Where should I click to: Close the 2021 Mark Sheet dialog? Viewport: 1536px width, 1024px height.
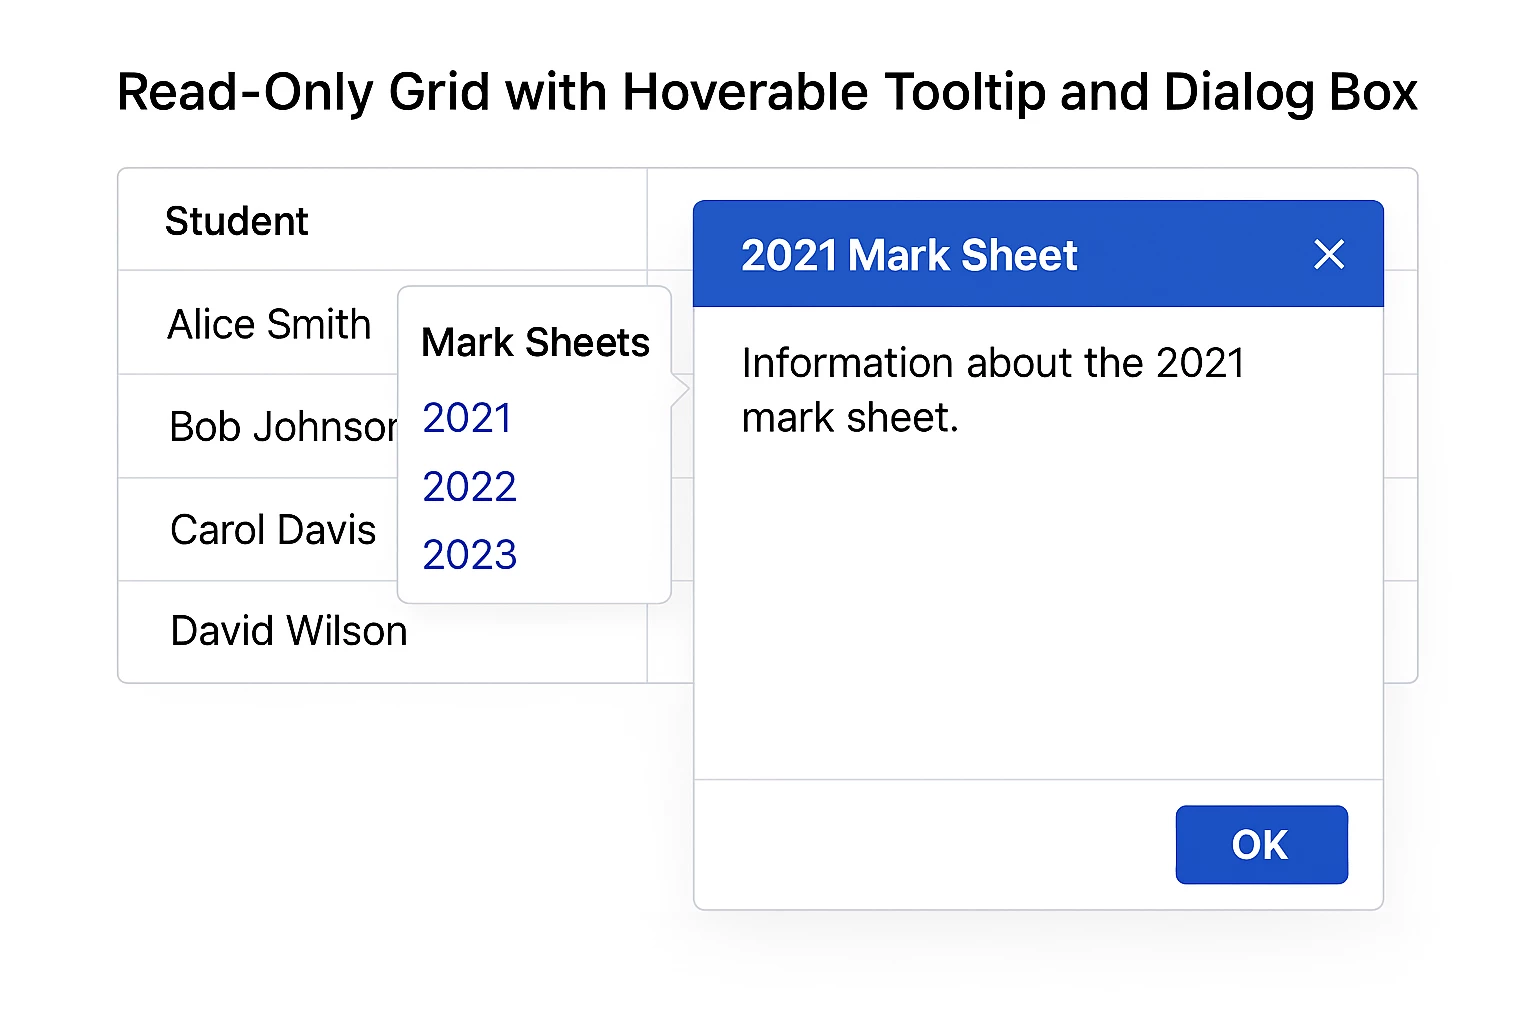coord(1329,254)
